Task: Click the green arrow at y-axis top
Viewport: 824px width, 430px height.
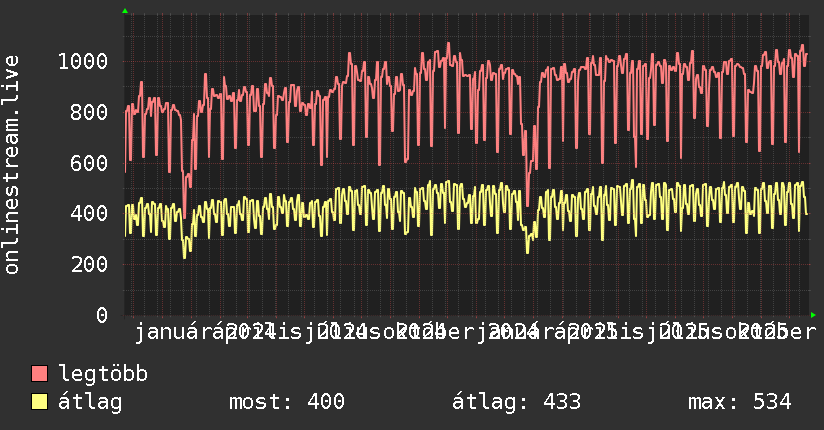Action: [125, 11]
